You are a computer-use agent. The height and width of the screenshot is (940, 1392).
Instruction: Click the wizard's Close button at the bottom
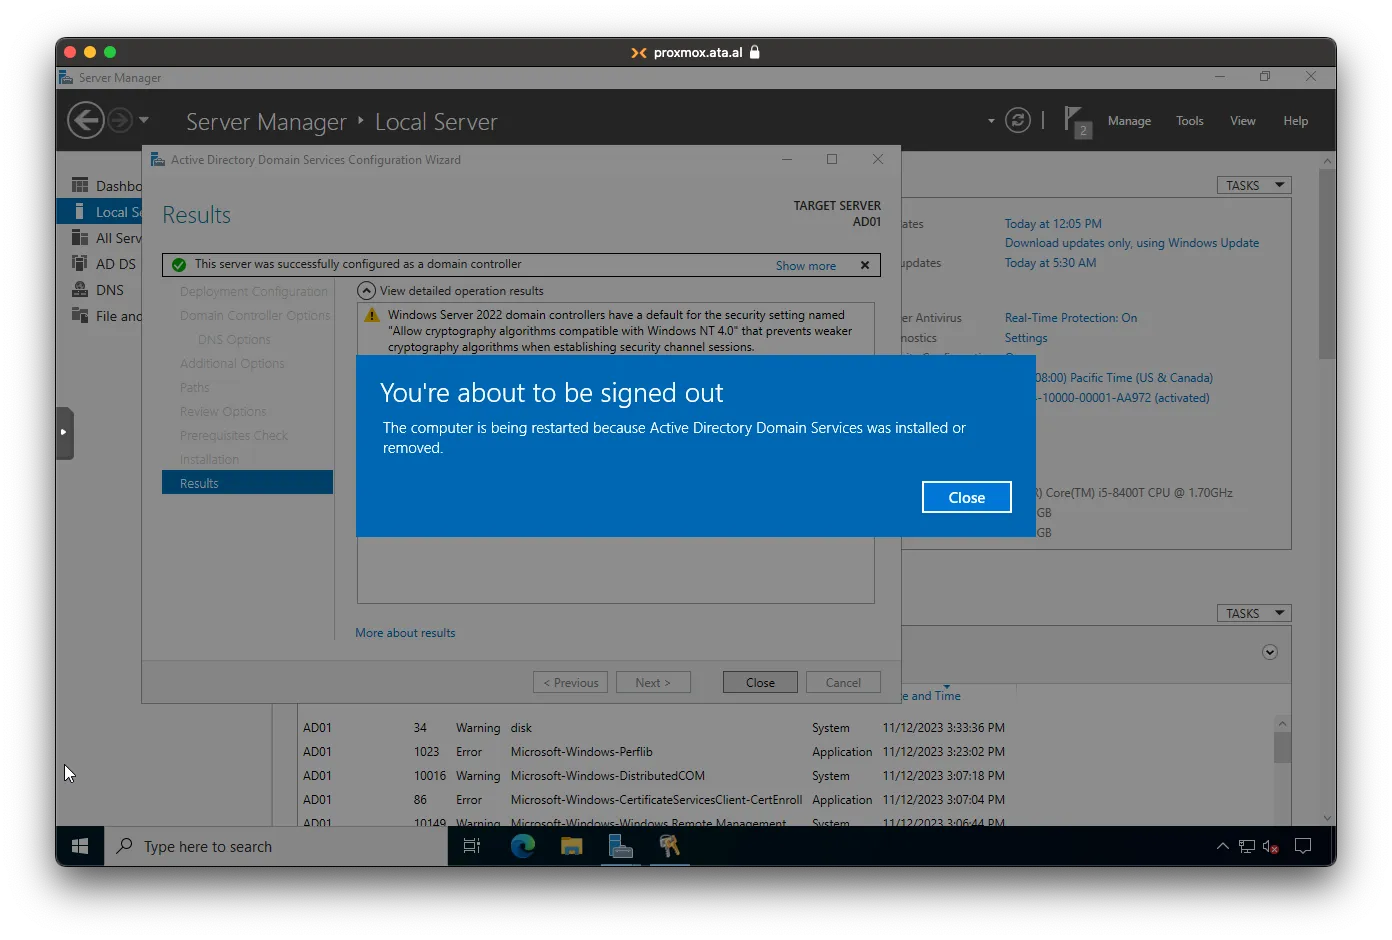760,682
